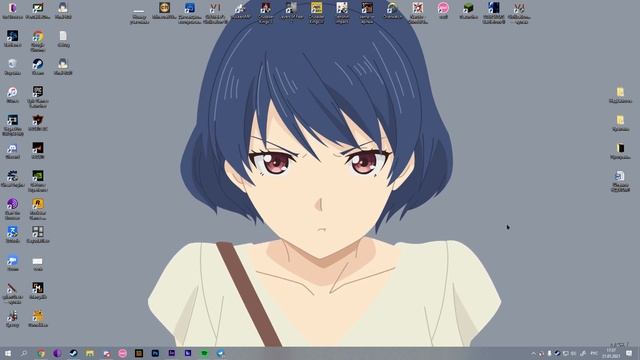
Task: Launch Photoshop from the taskbar
Action: coord(155,353)
